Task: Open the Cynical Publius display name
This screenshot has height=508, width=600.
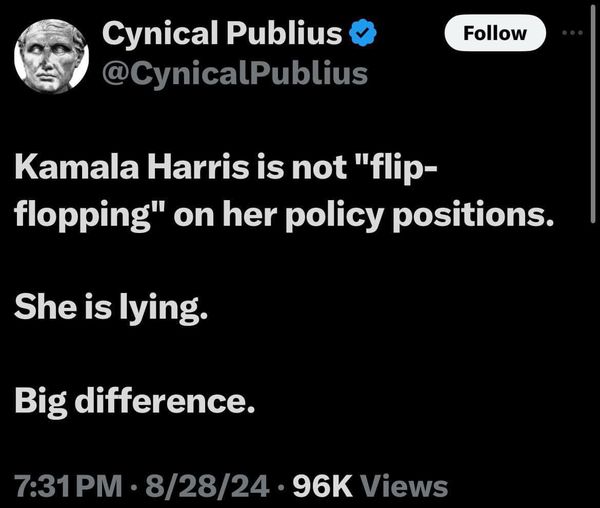Action: click(222, 33)
